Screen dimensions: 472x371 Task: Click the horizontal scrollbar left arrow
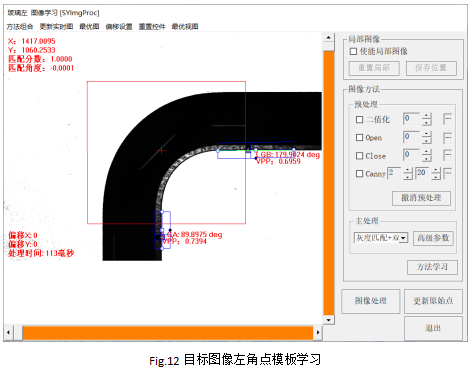(8, 332)
